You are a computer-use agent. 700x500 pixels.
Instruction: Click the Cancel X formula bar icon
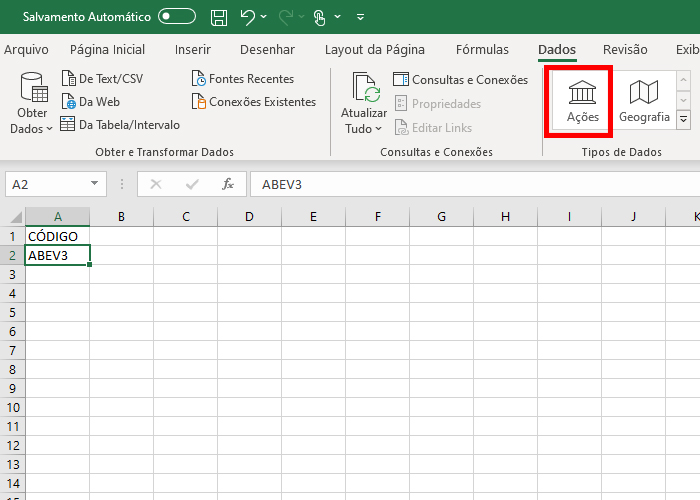click(x=156, y=184)
